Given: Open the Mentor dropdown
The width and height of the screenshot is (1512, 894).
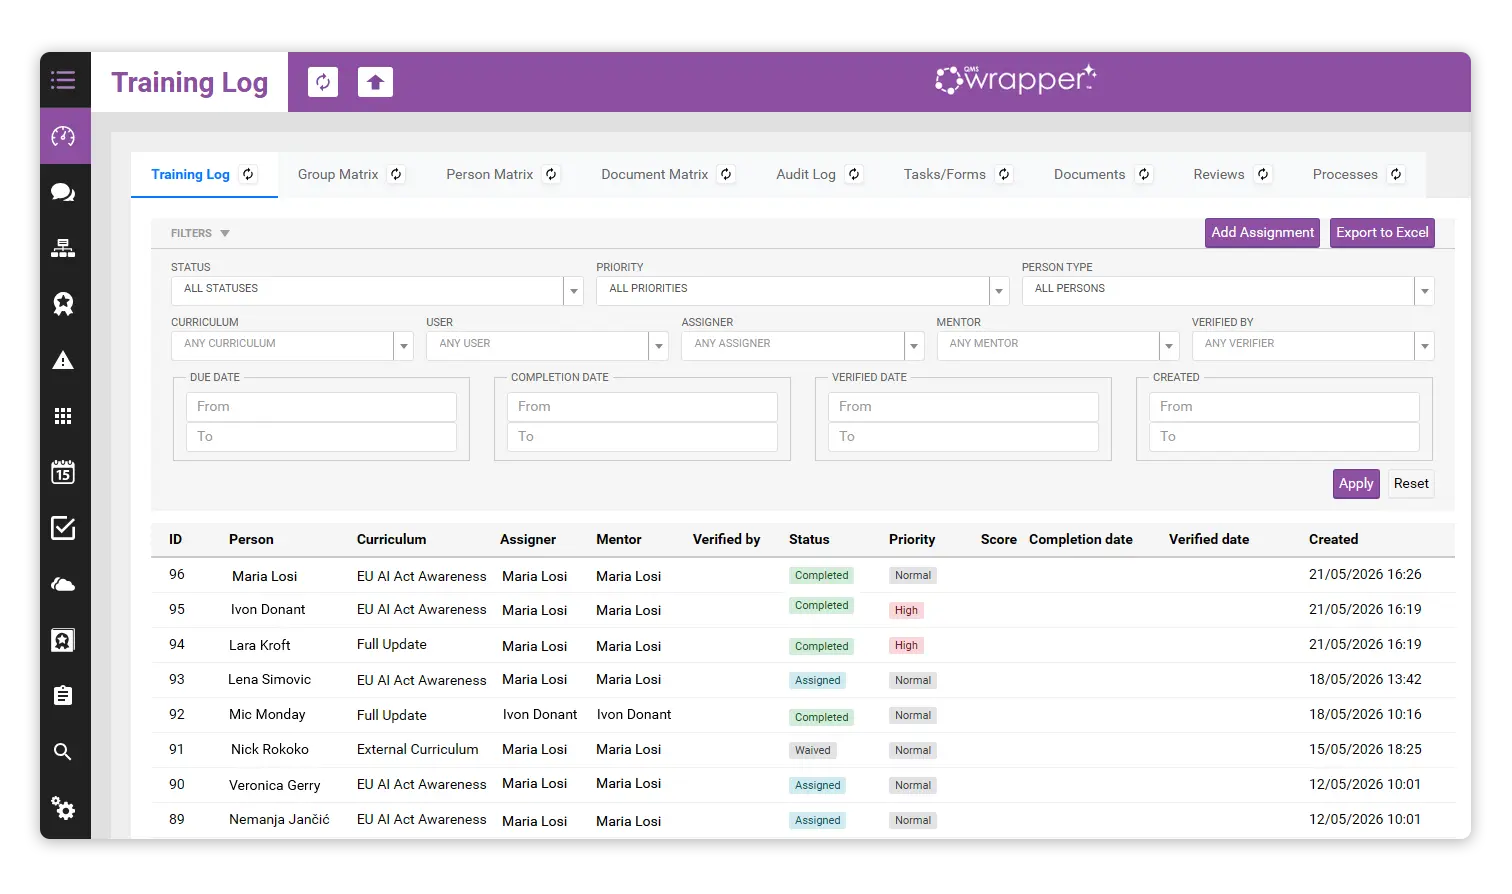Looking at the screenshot, I should [x=1058, y=345].
